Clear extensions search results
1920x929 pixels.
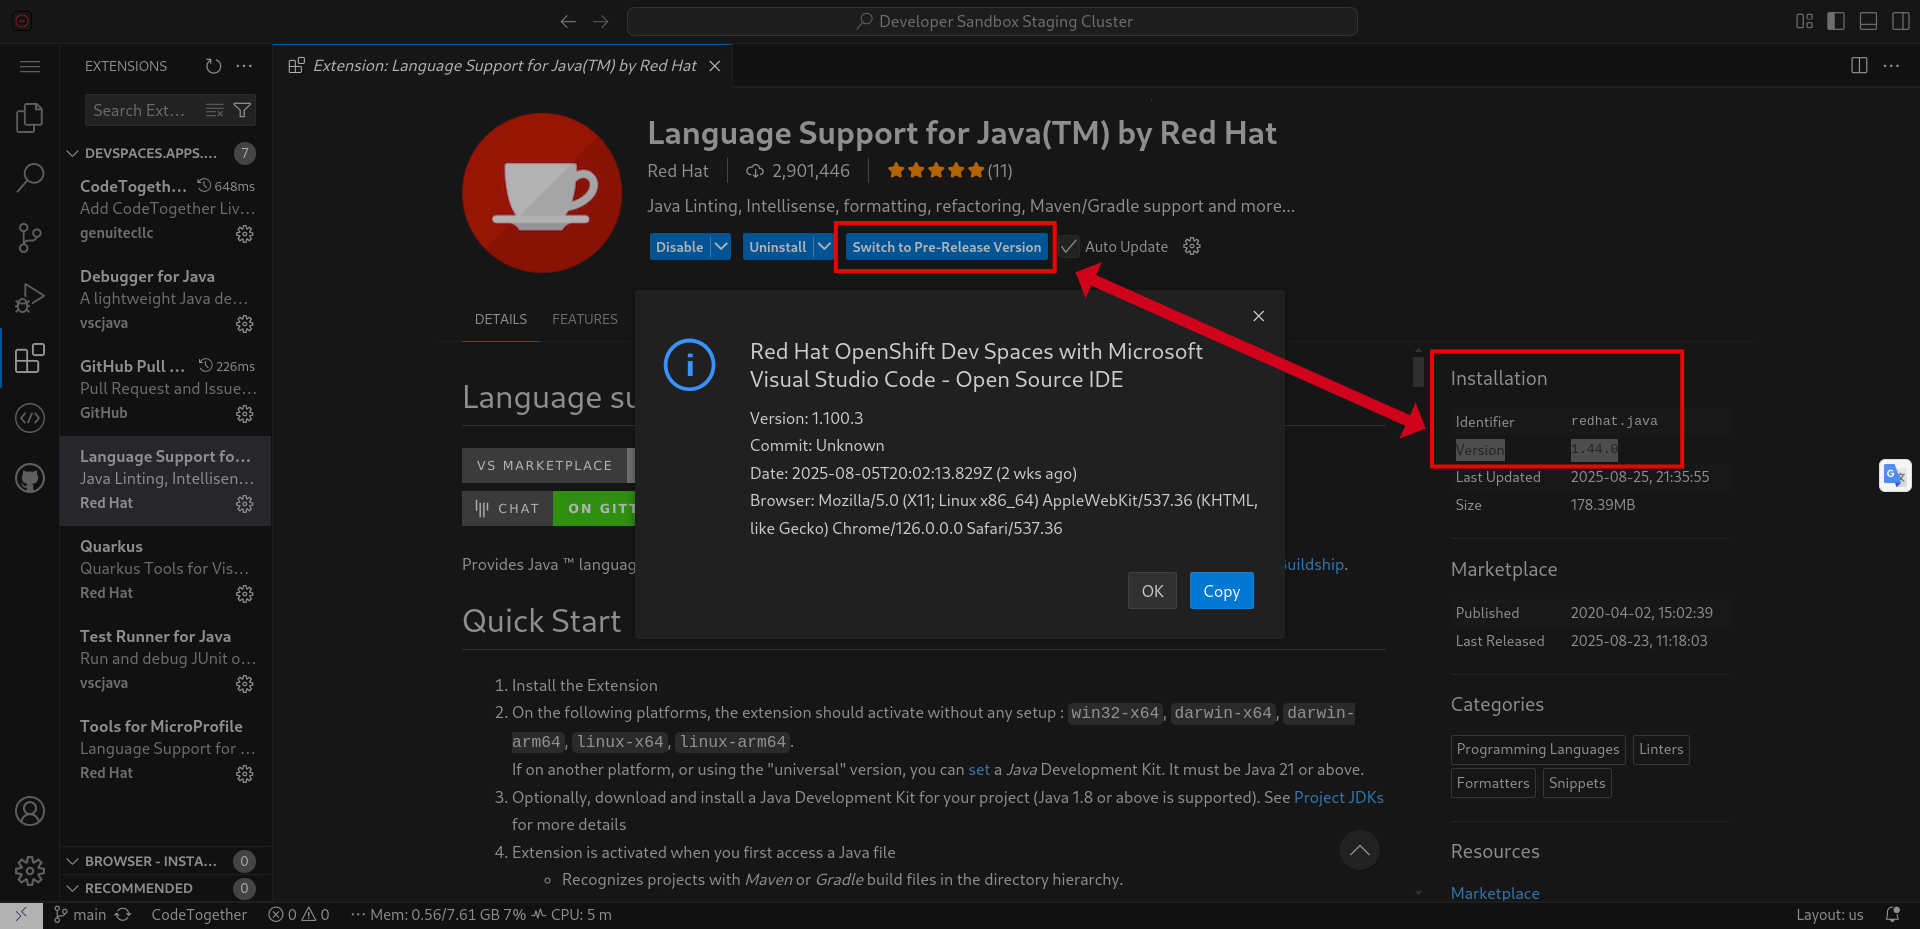[x=215, y=110]
